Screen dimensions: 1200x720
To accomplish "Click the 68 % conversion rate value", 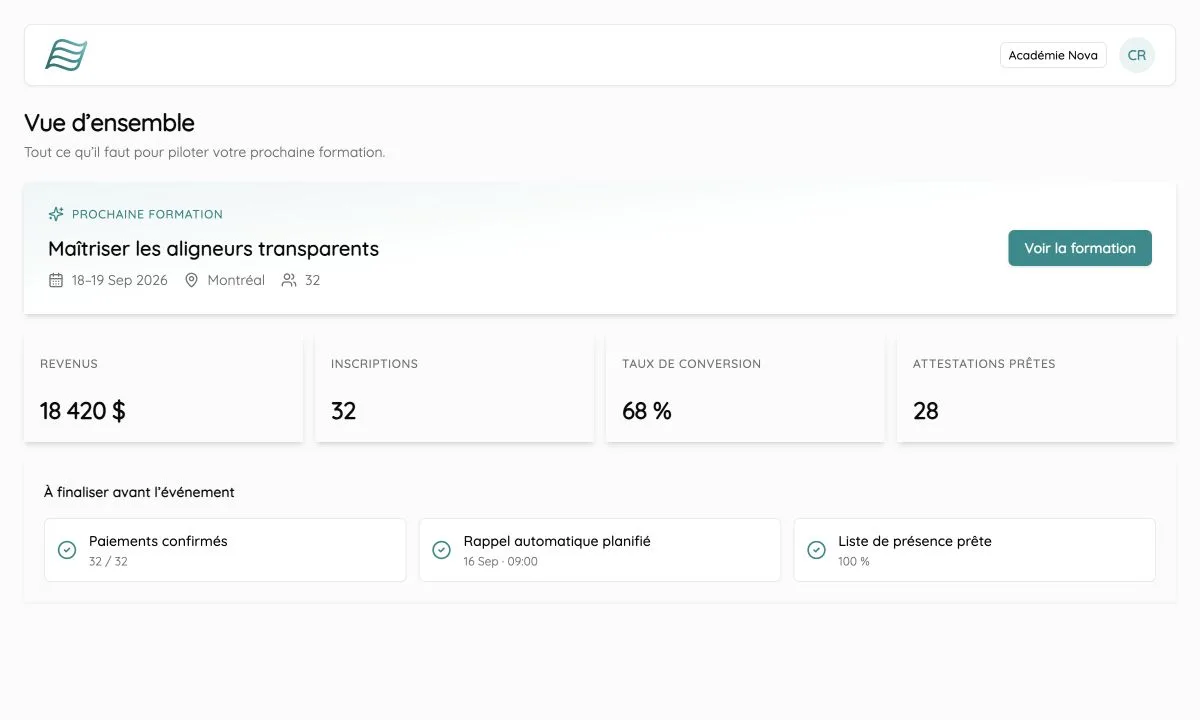I will pos(647,411).
